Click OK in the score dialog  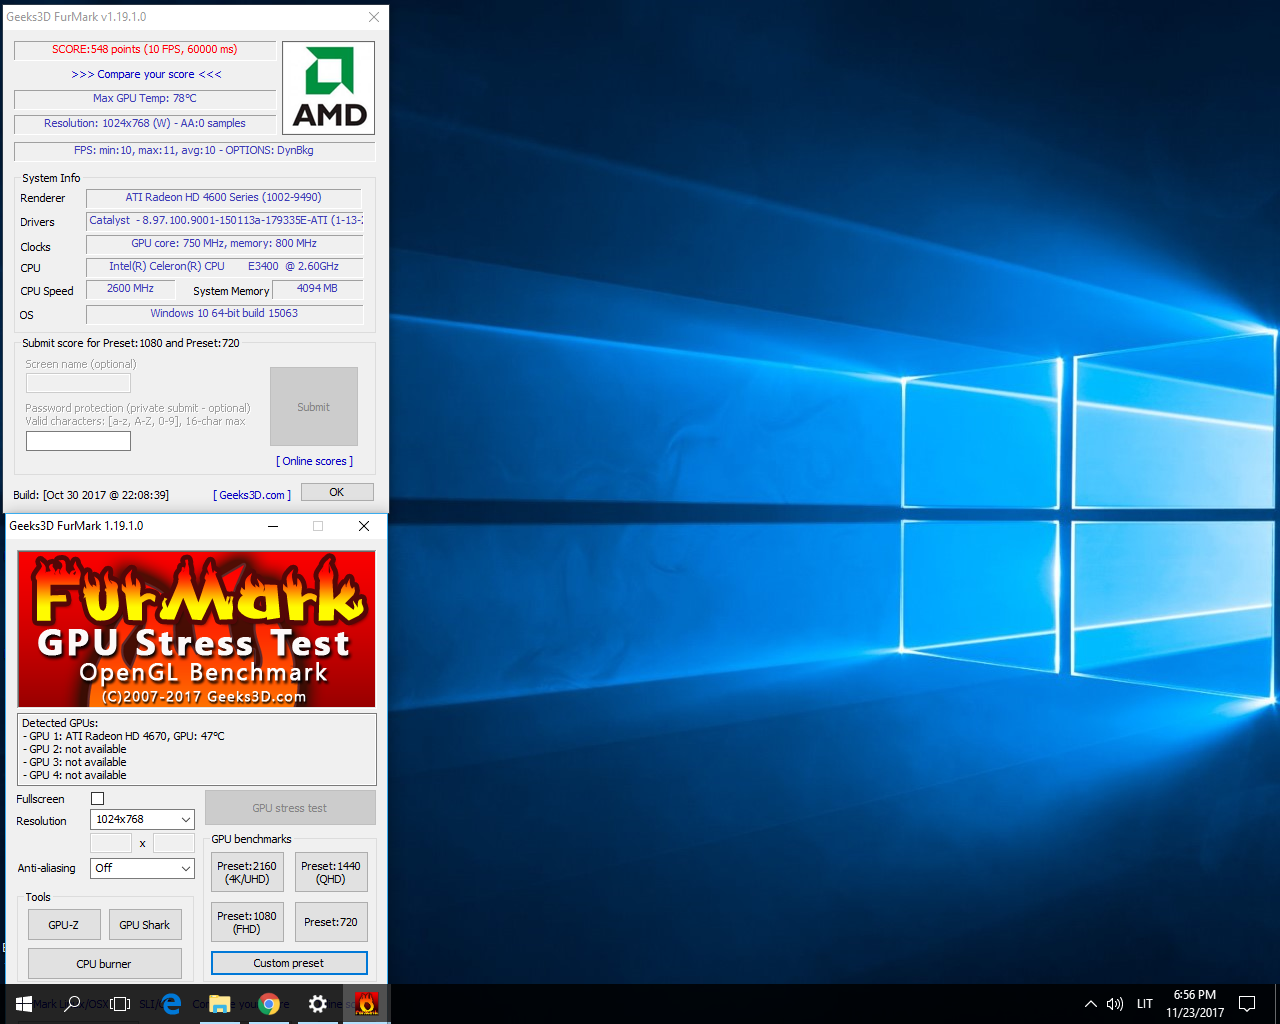(337, 492)
